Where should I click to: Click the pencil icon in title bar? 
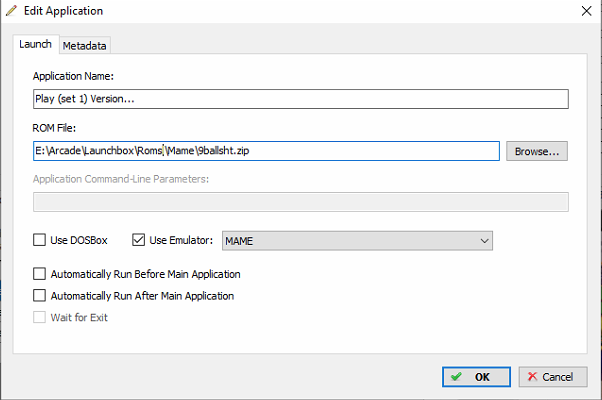click(x=12, y=11)
